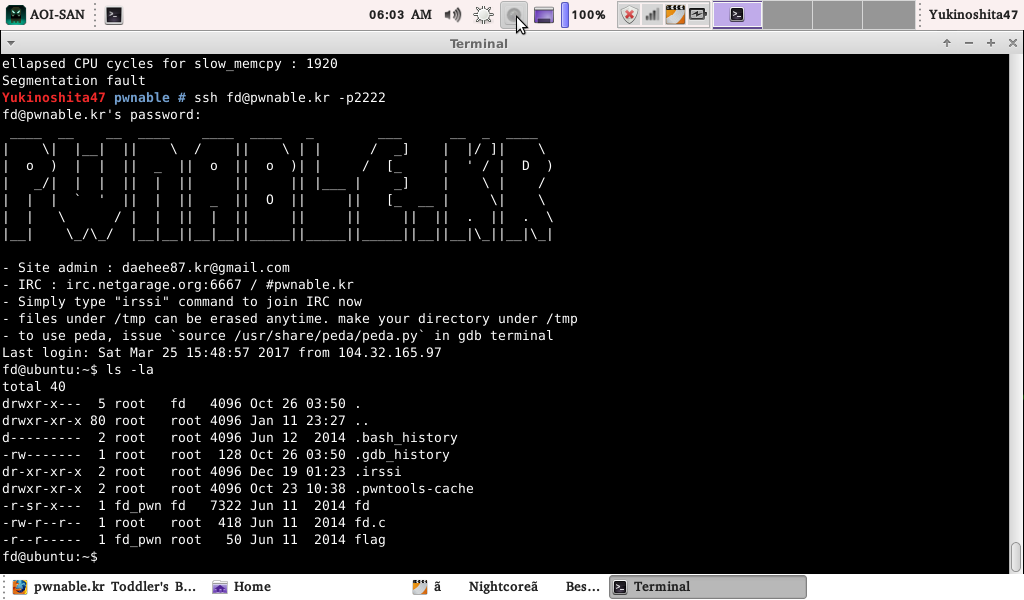1024x600 pixels.
Task: Click the "flag" file entry
Action: (370, 539)
